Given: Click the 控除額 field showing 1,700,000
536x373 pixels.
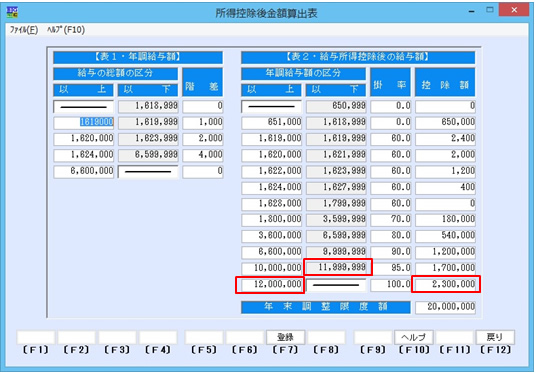Looking at the screenshot, I should pyautogui.click(x=445, y=268).
